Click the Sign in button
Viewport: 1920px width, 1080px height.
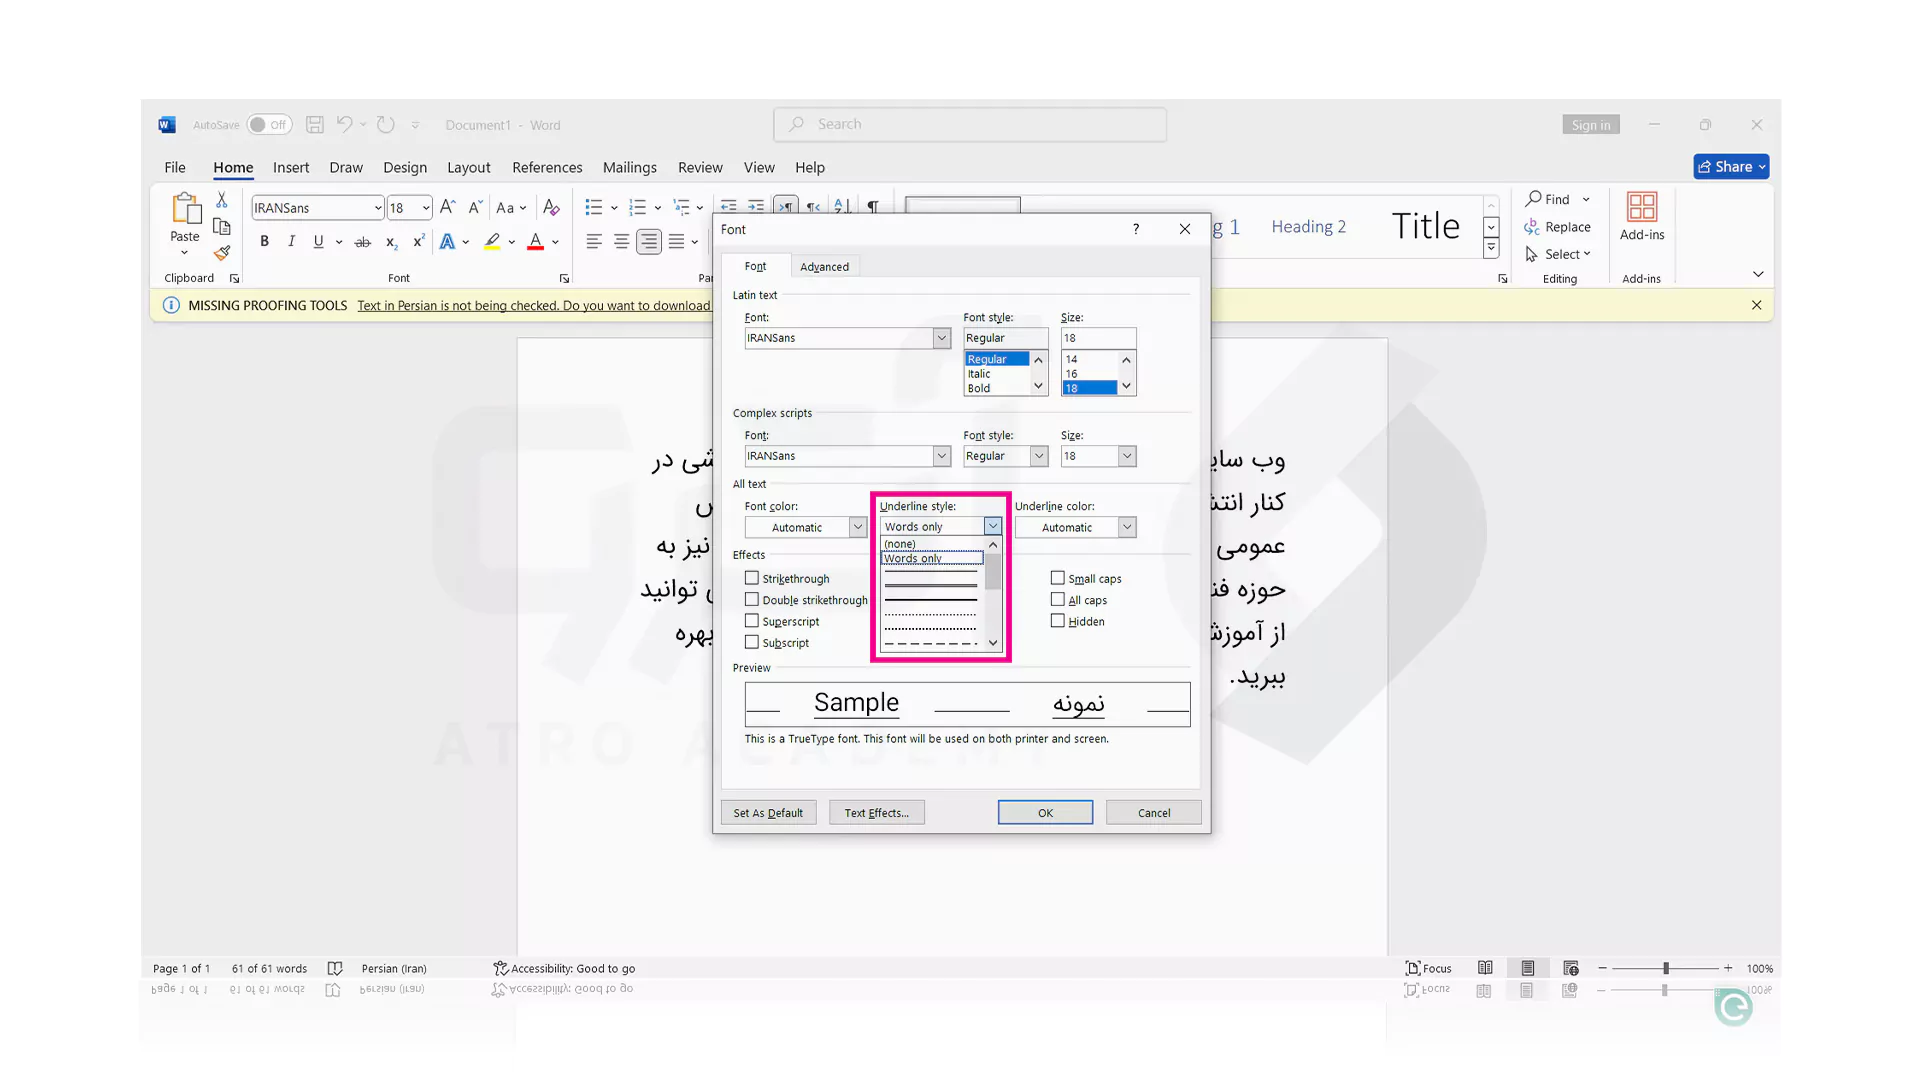click(1591, 125)
